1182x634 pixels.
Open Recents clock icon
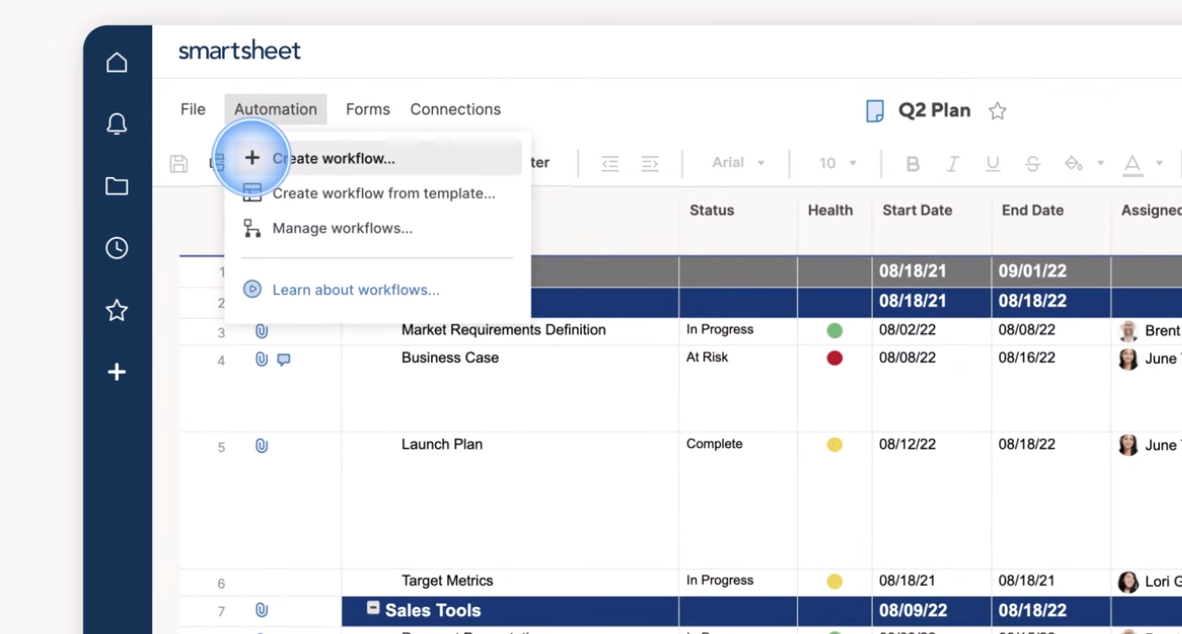click(x=116, y=248)
